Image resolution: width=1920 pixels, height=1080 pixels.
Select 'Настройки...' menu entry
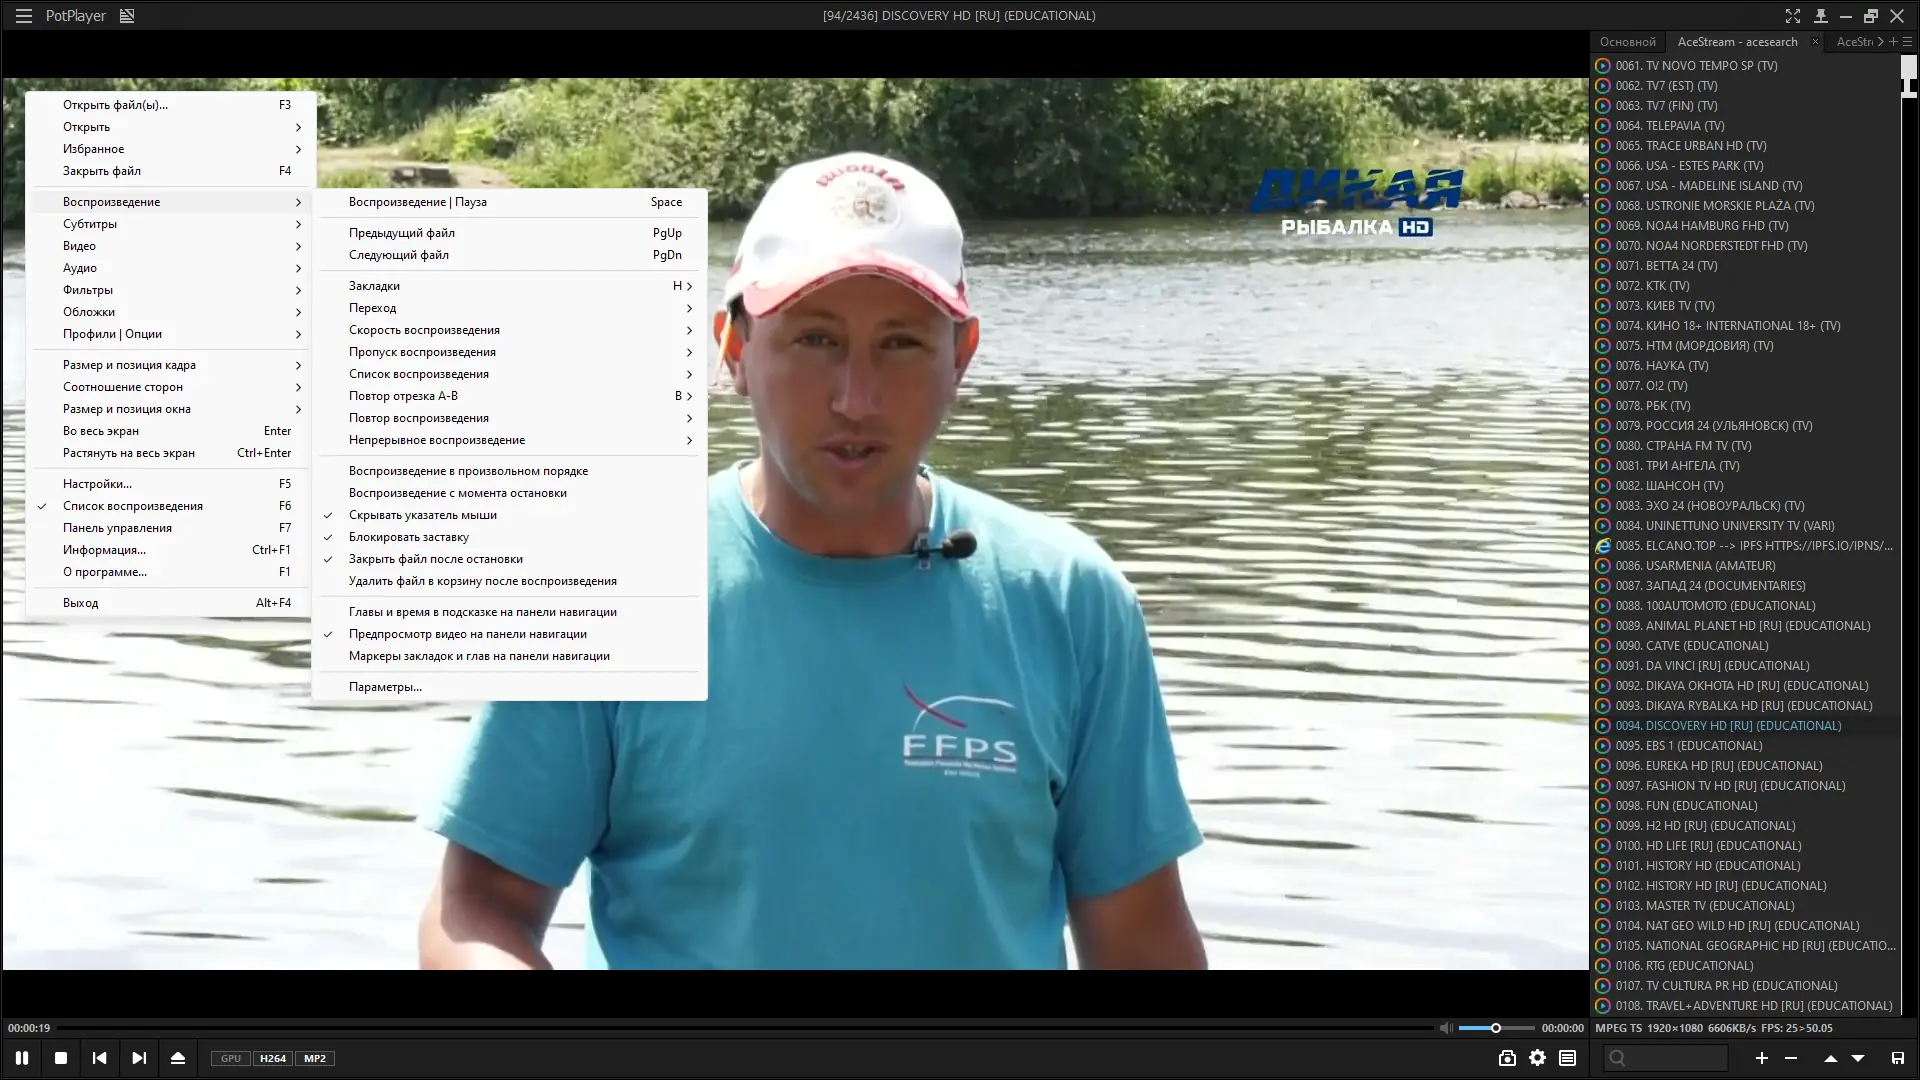[97, 484]
